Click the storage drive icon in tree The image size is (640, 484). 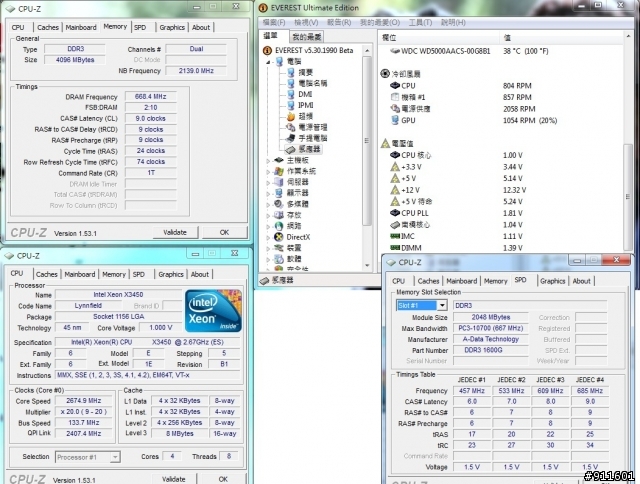pyautogui.click(x=279, y=215)
